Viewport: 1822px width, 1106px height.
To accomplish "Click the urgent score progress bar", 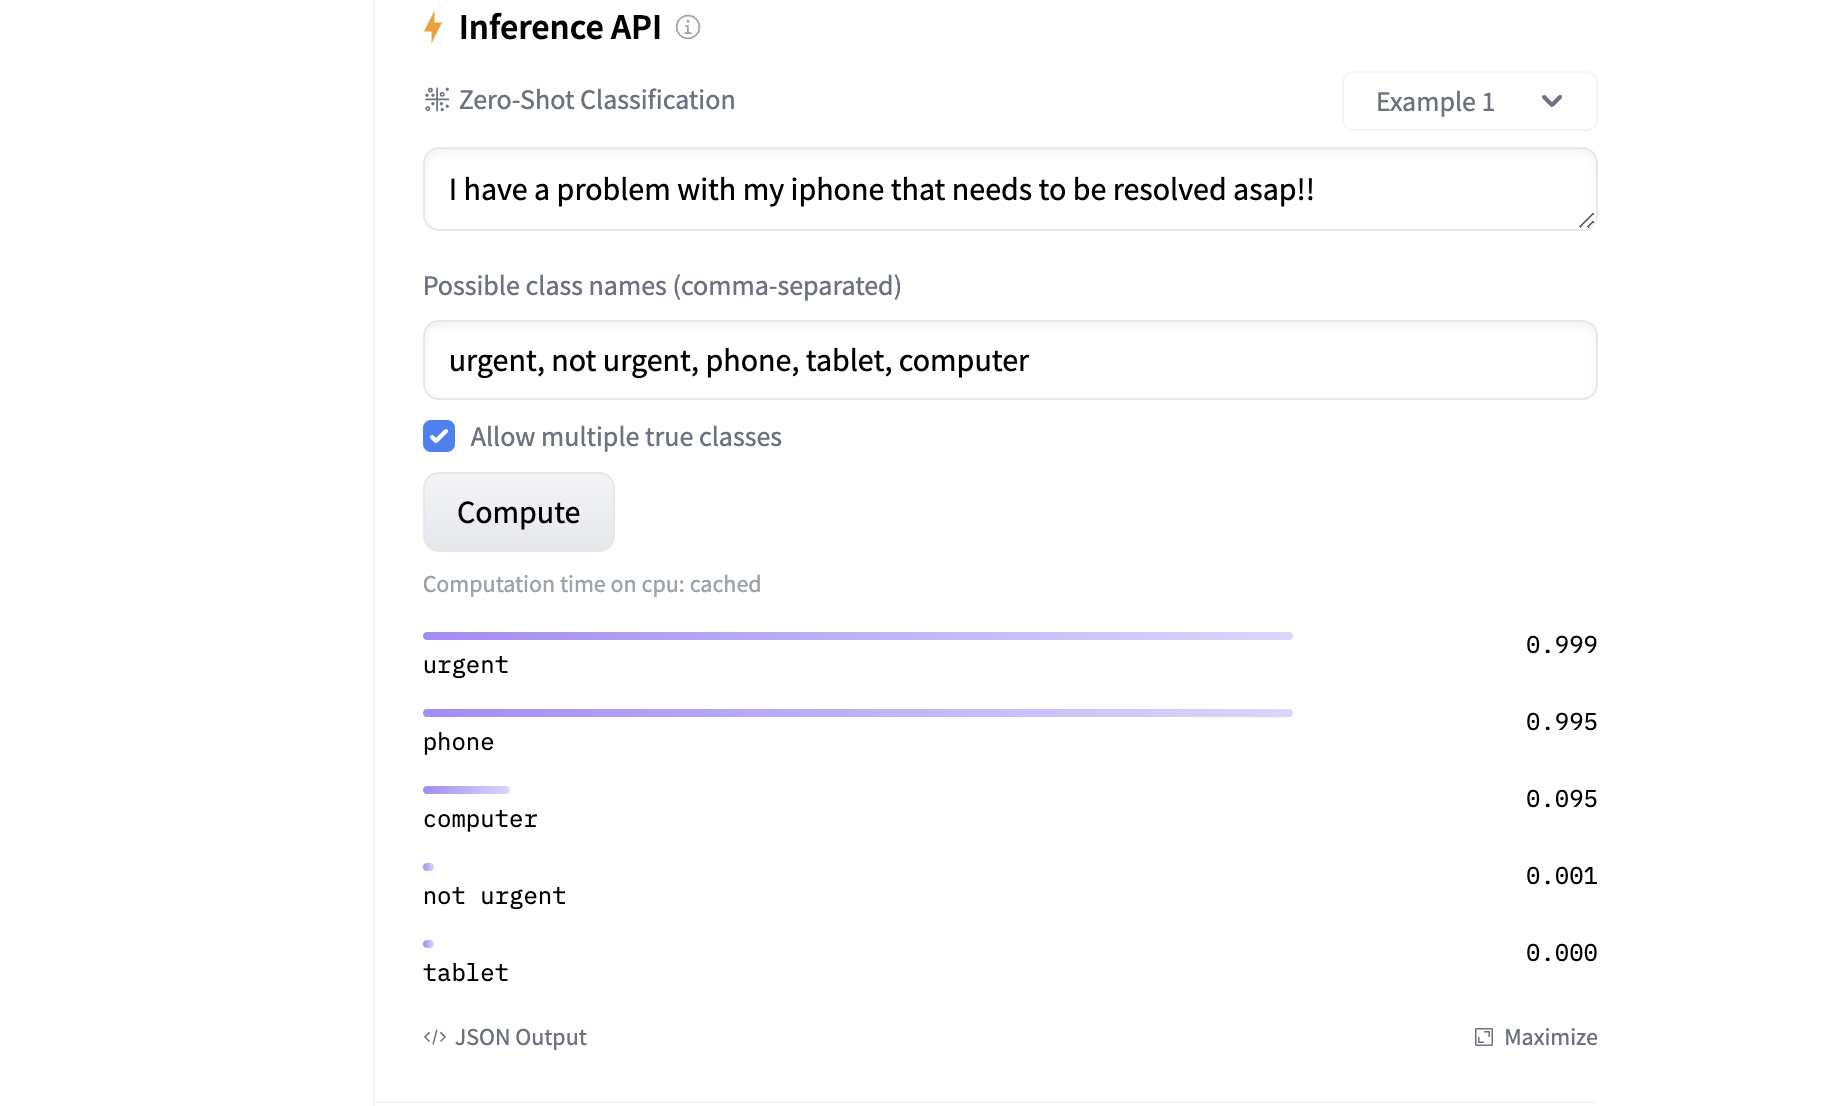I will click(857, 636).
